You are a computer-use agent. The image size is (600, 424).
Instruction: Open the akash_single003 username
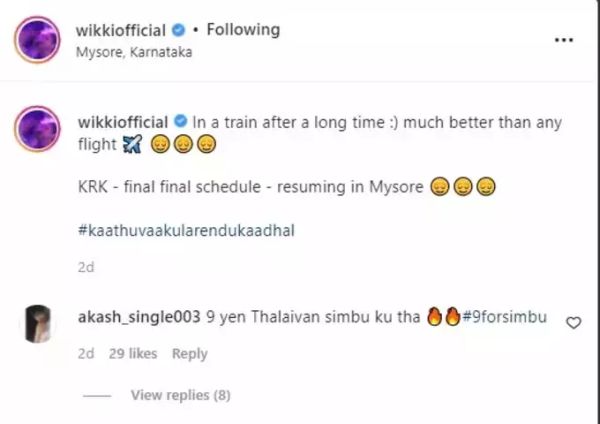[139, 318]
